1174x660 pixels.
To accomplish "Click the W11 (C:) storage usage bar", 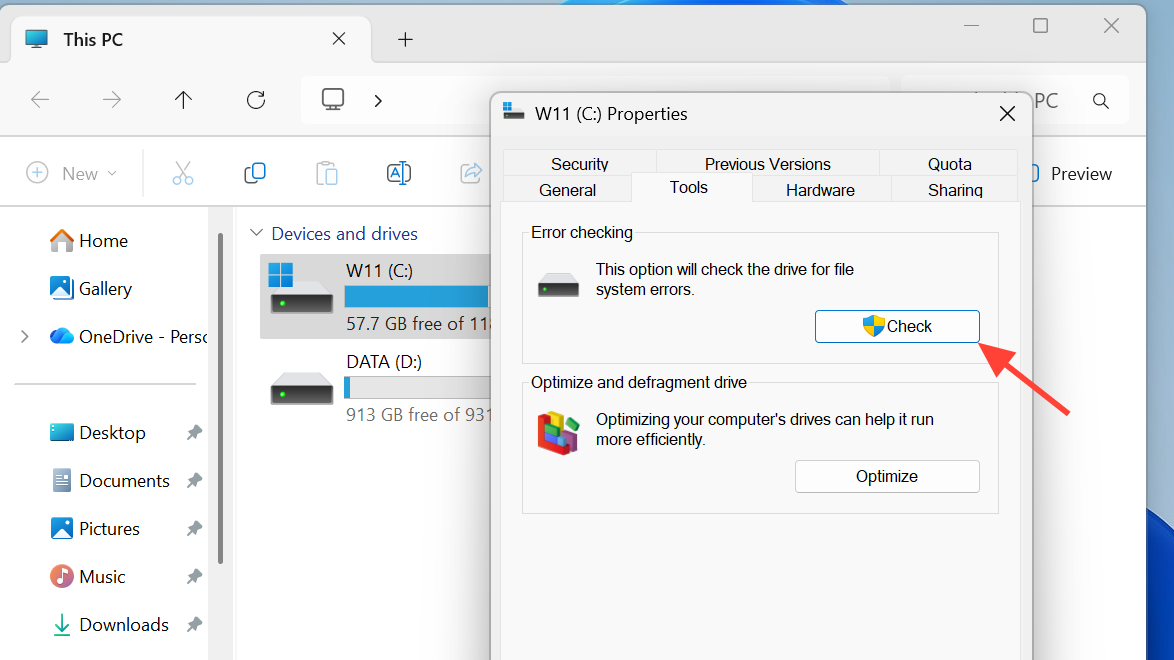I will (x=416, y=297).
